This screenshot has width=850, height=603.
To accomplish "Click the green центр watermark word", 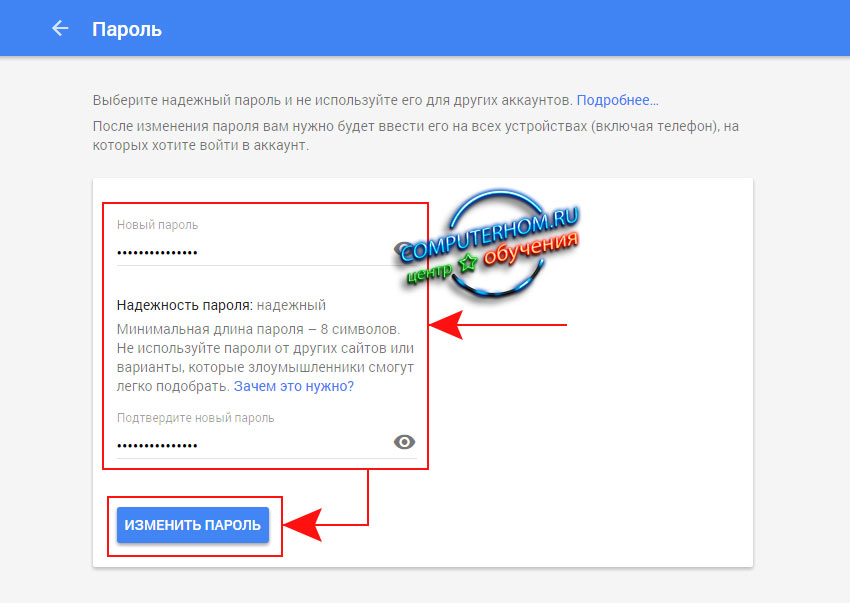I will [x=429, y=273].
